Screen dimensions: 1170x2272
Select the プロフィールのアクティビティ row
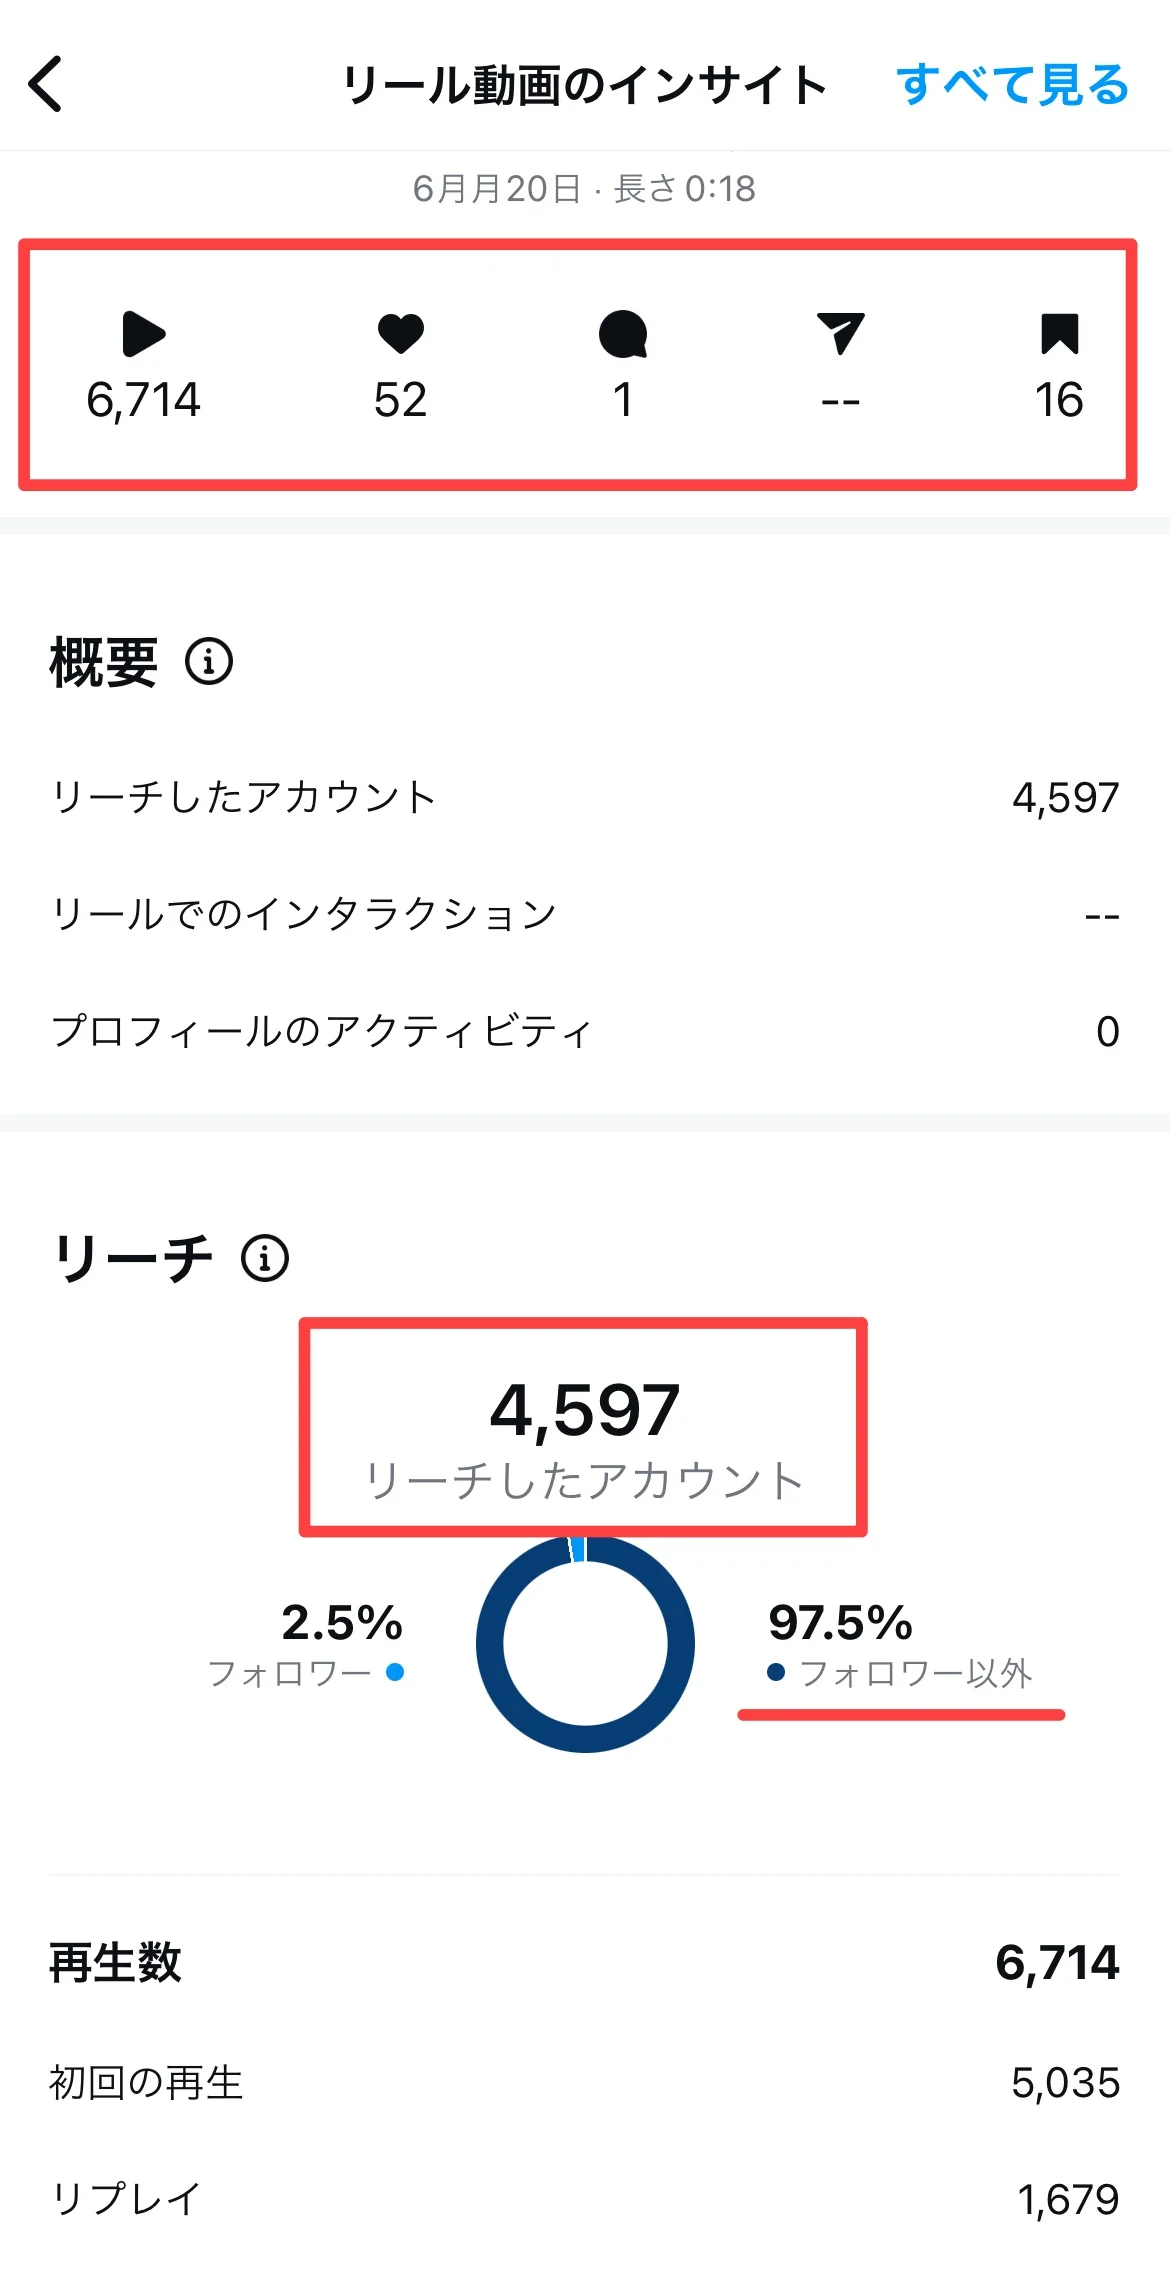coord(585,1031)
